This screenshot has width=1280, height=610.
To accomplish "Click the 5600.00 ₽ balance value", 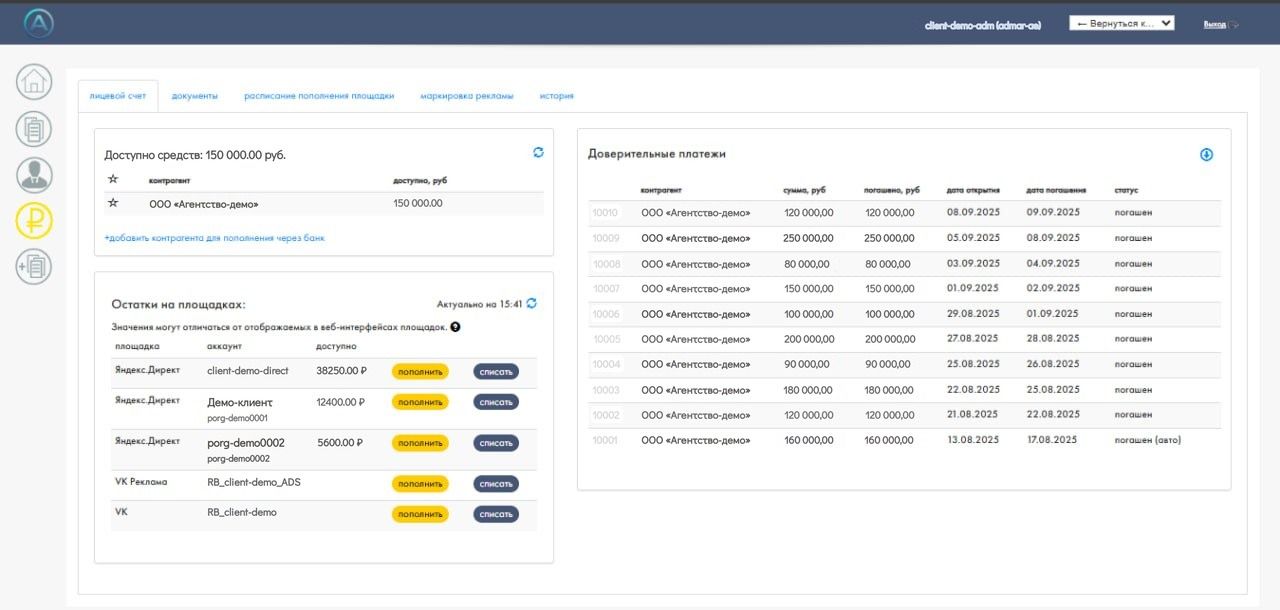I will click(x=340, y=442).
